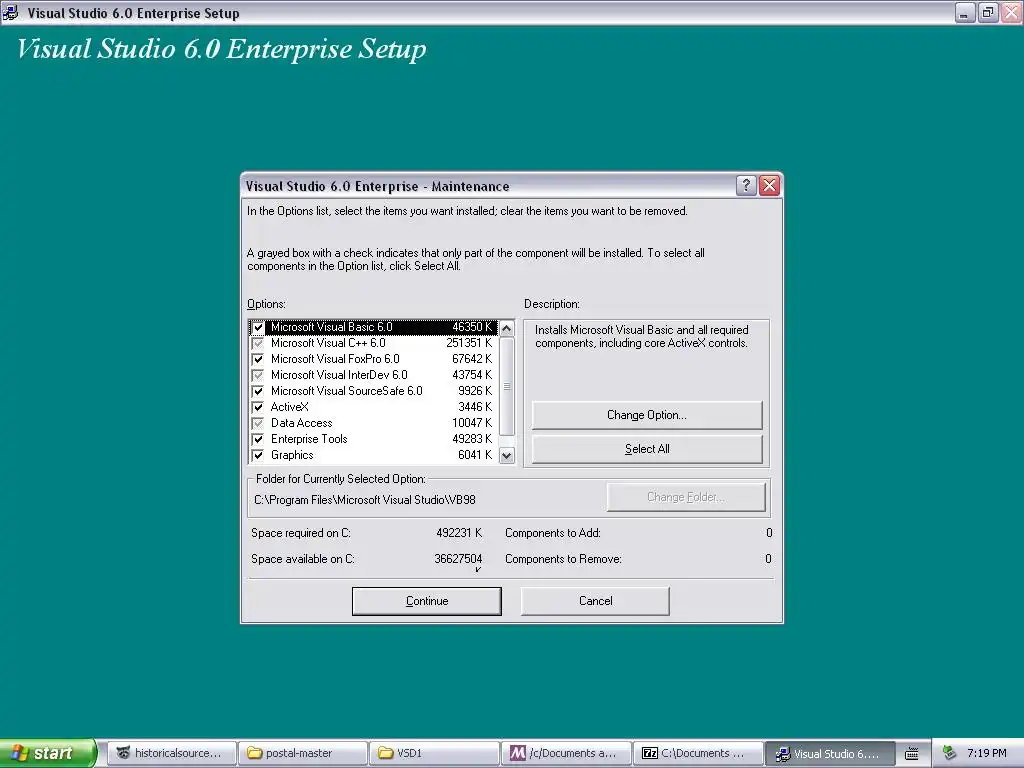This screenshot has height=768, width=1024.
Task: Toggle the Graphics checkbox
Action: [258, 455]
